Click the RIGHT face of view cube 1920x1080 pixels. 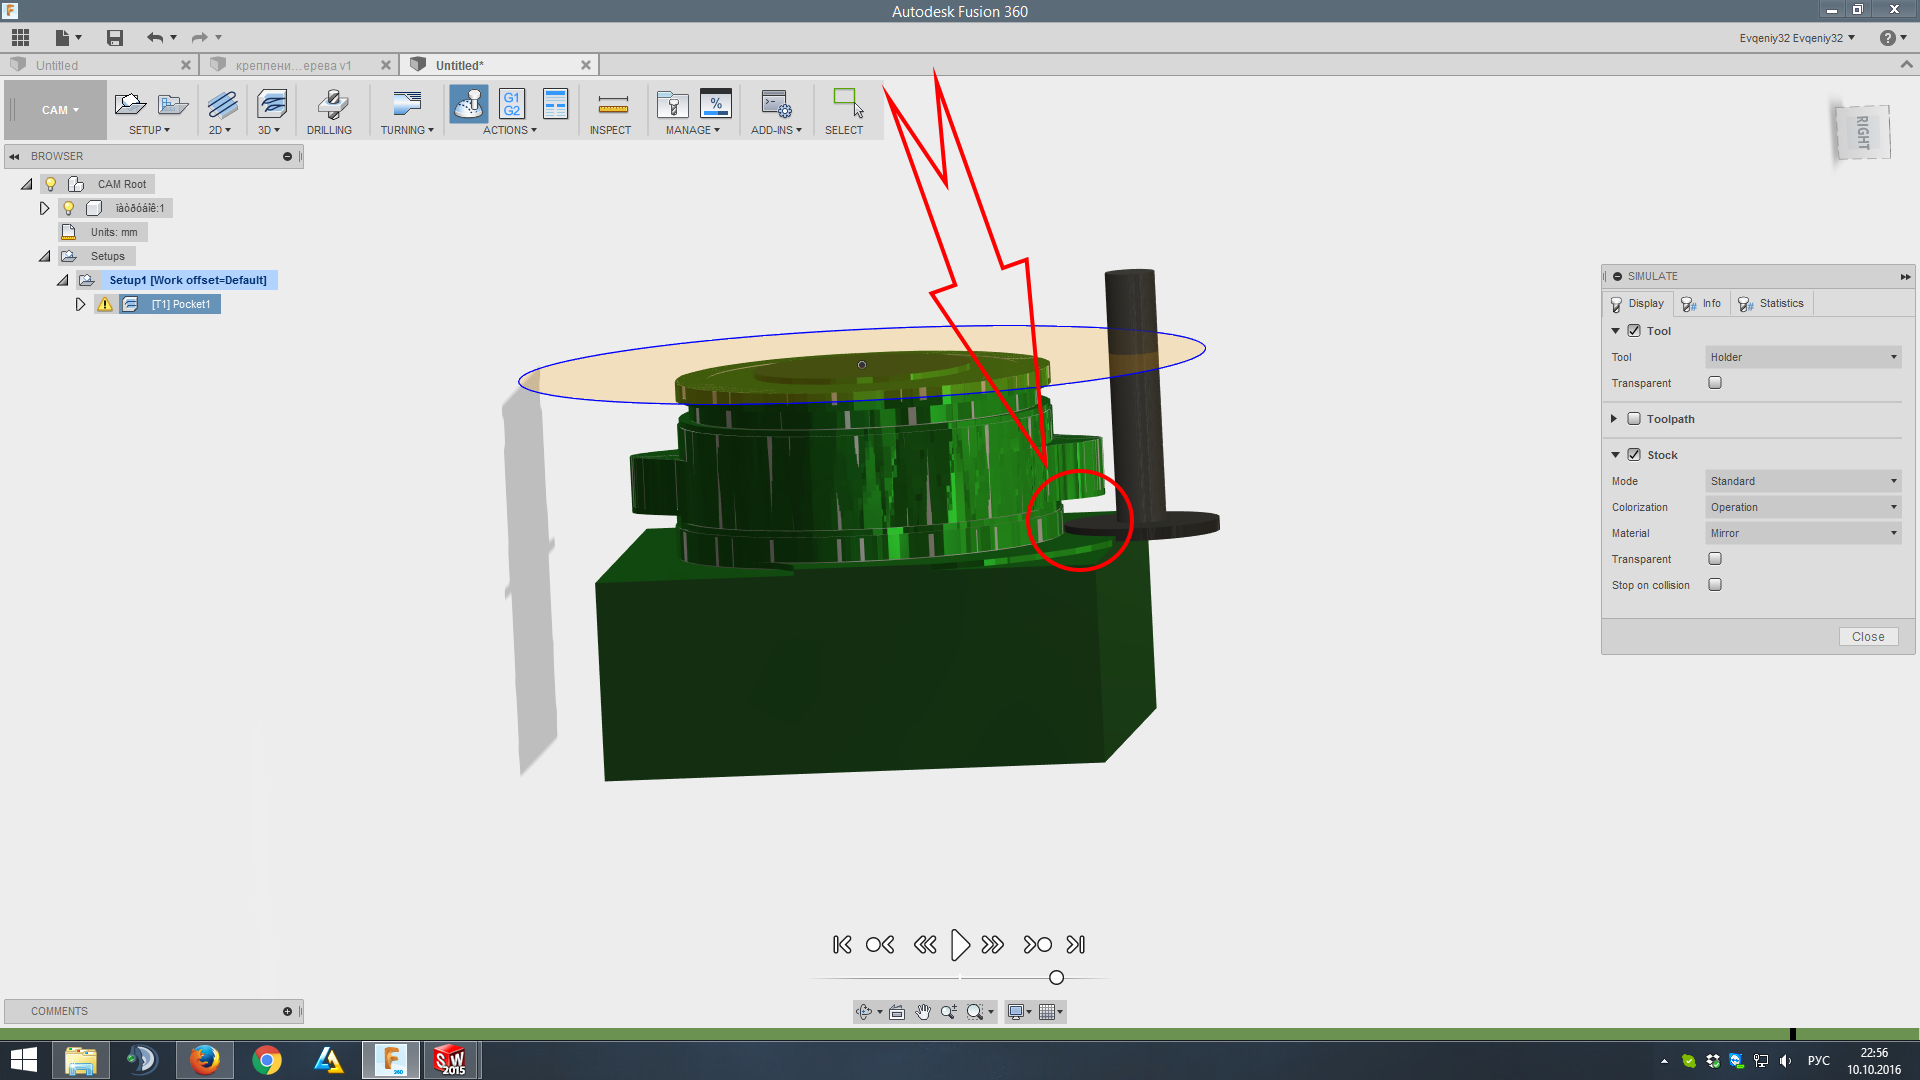(x=1862, y=132)
